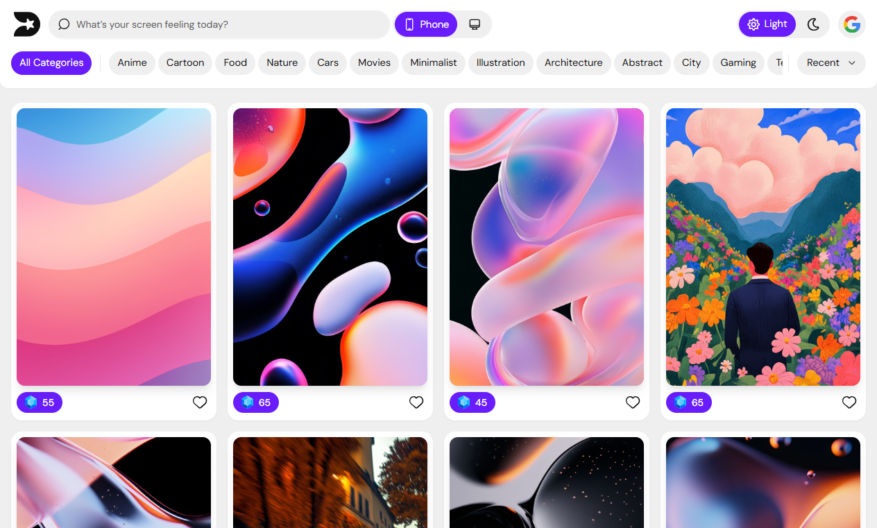Focus the wallpaper search field
Viewport: 877px width, 528px height.
219,24
